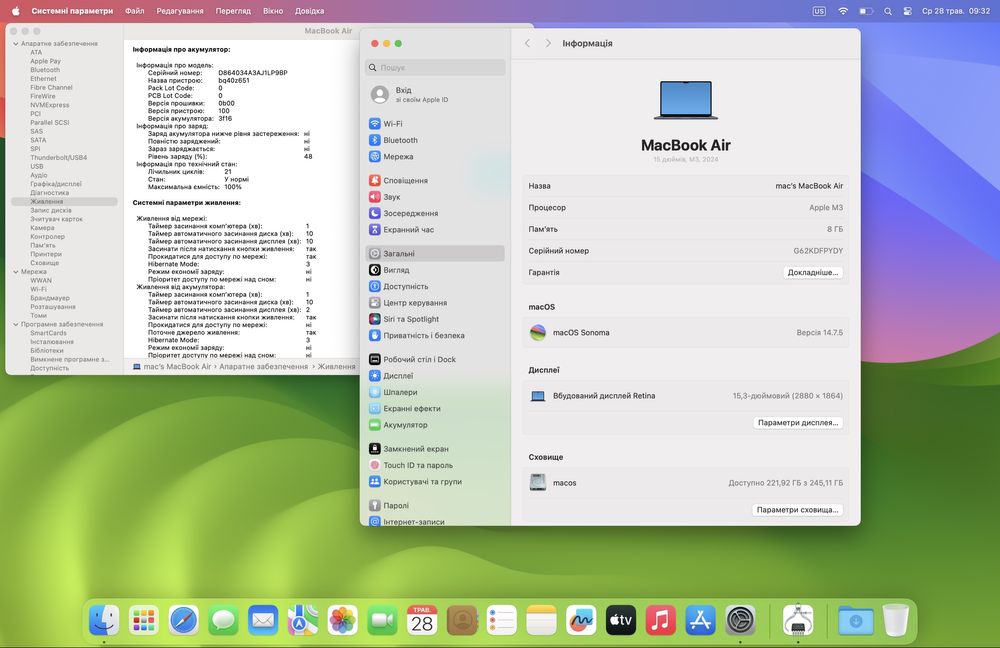The image size is (1000, 648).
Task: Open Замкнений екран in sidebar
Action: [x=435, y=449]
